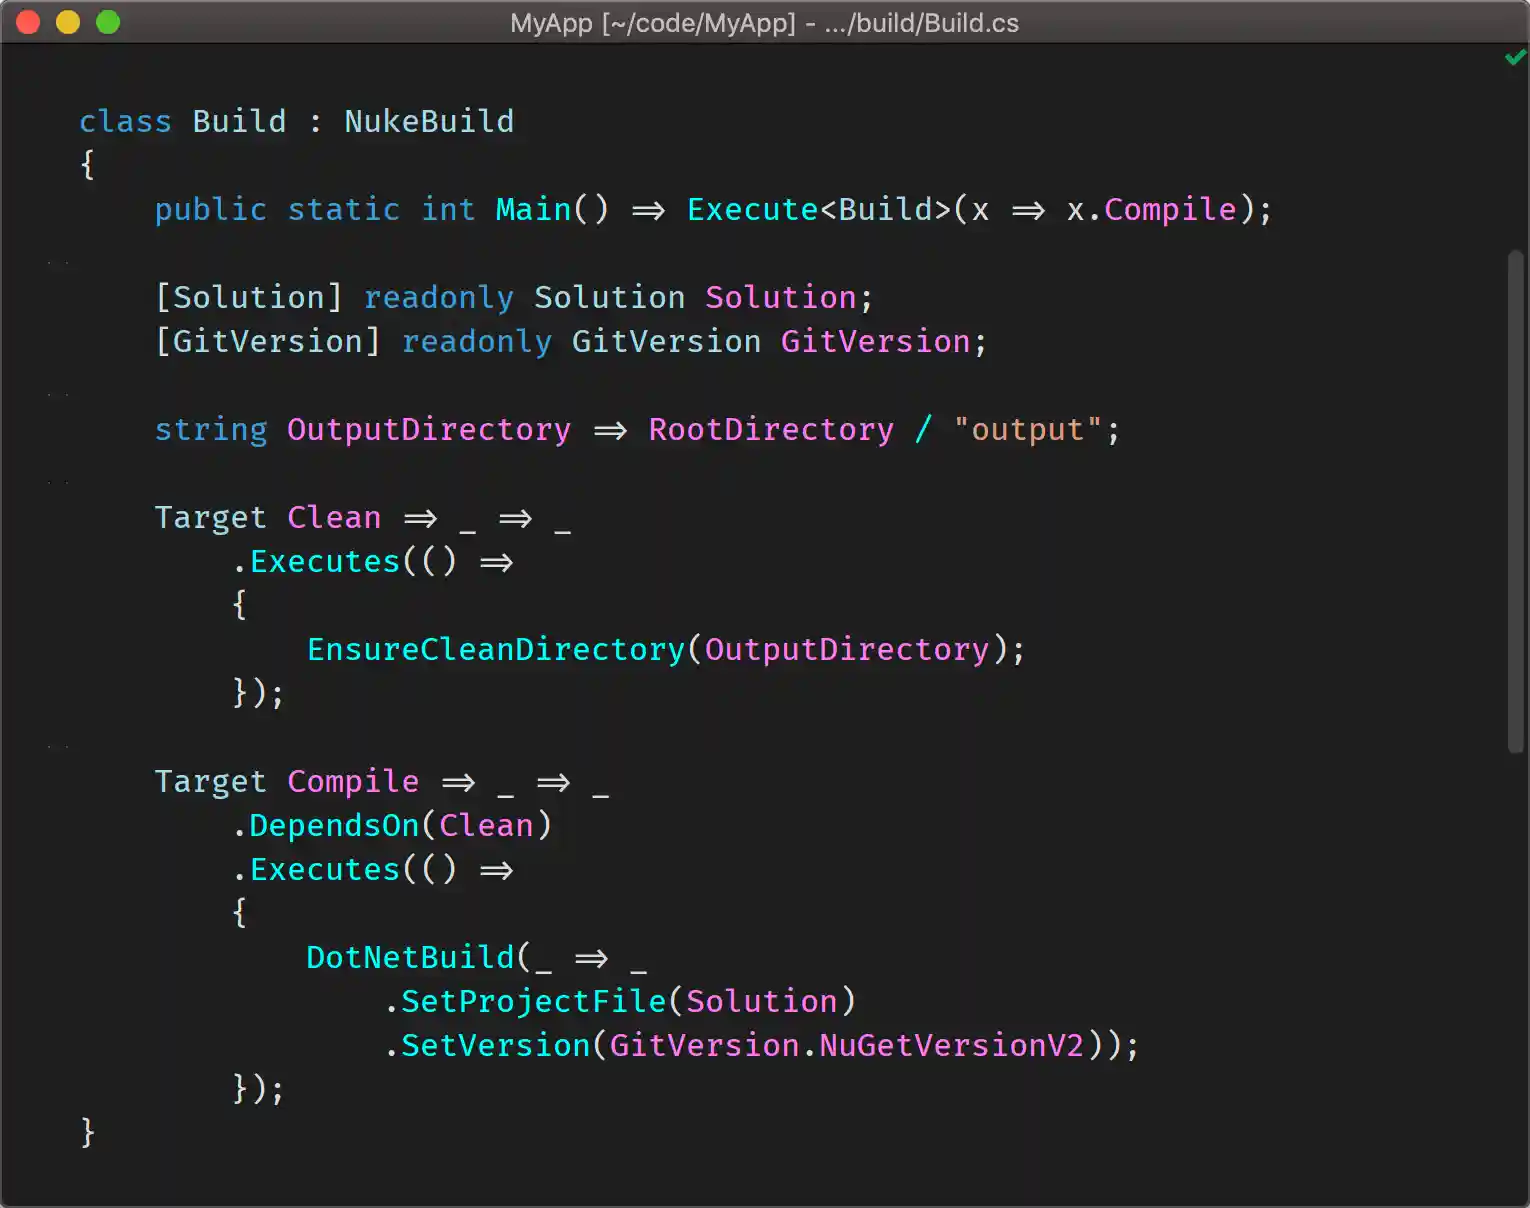
Task: Click the ".SetVersion" method call
Action: point(487,1046)
